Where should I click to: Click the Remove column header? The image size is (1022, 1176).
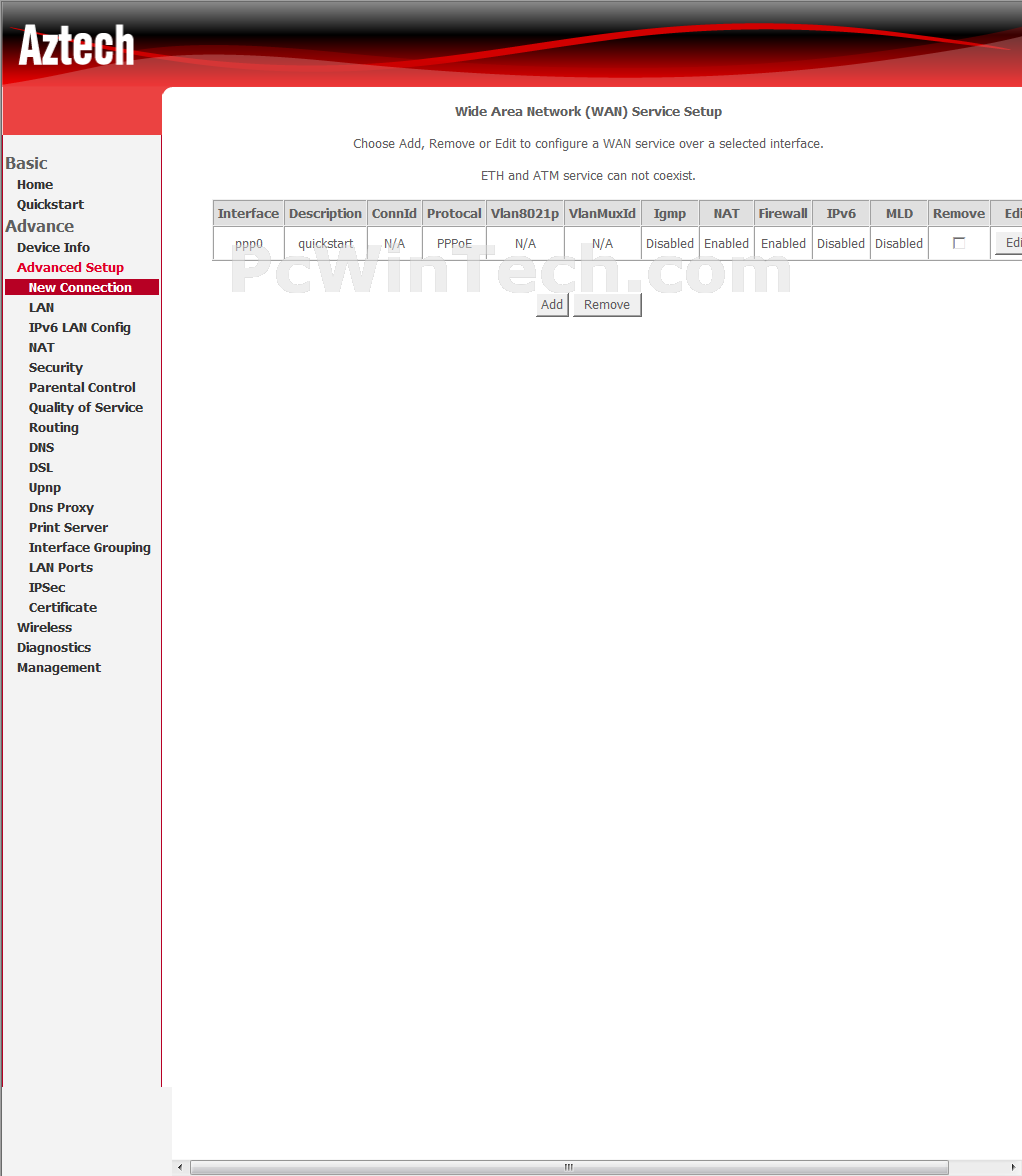tap(959, 214)
